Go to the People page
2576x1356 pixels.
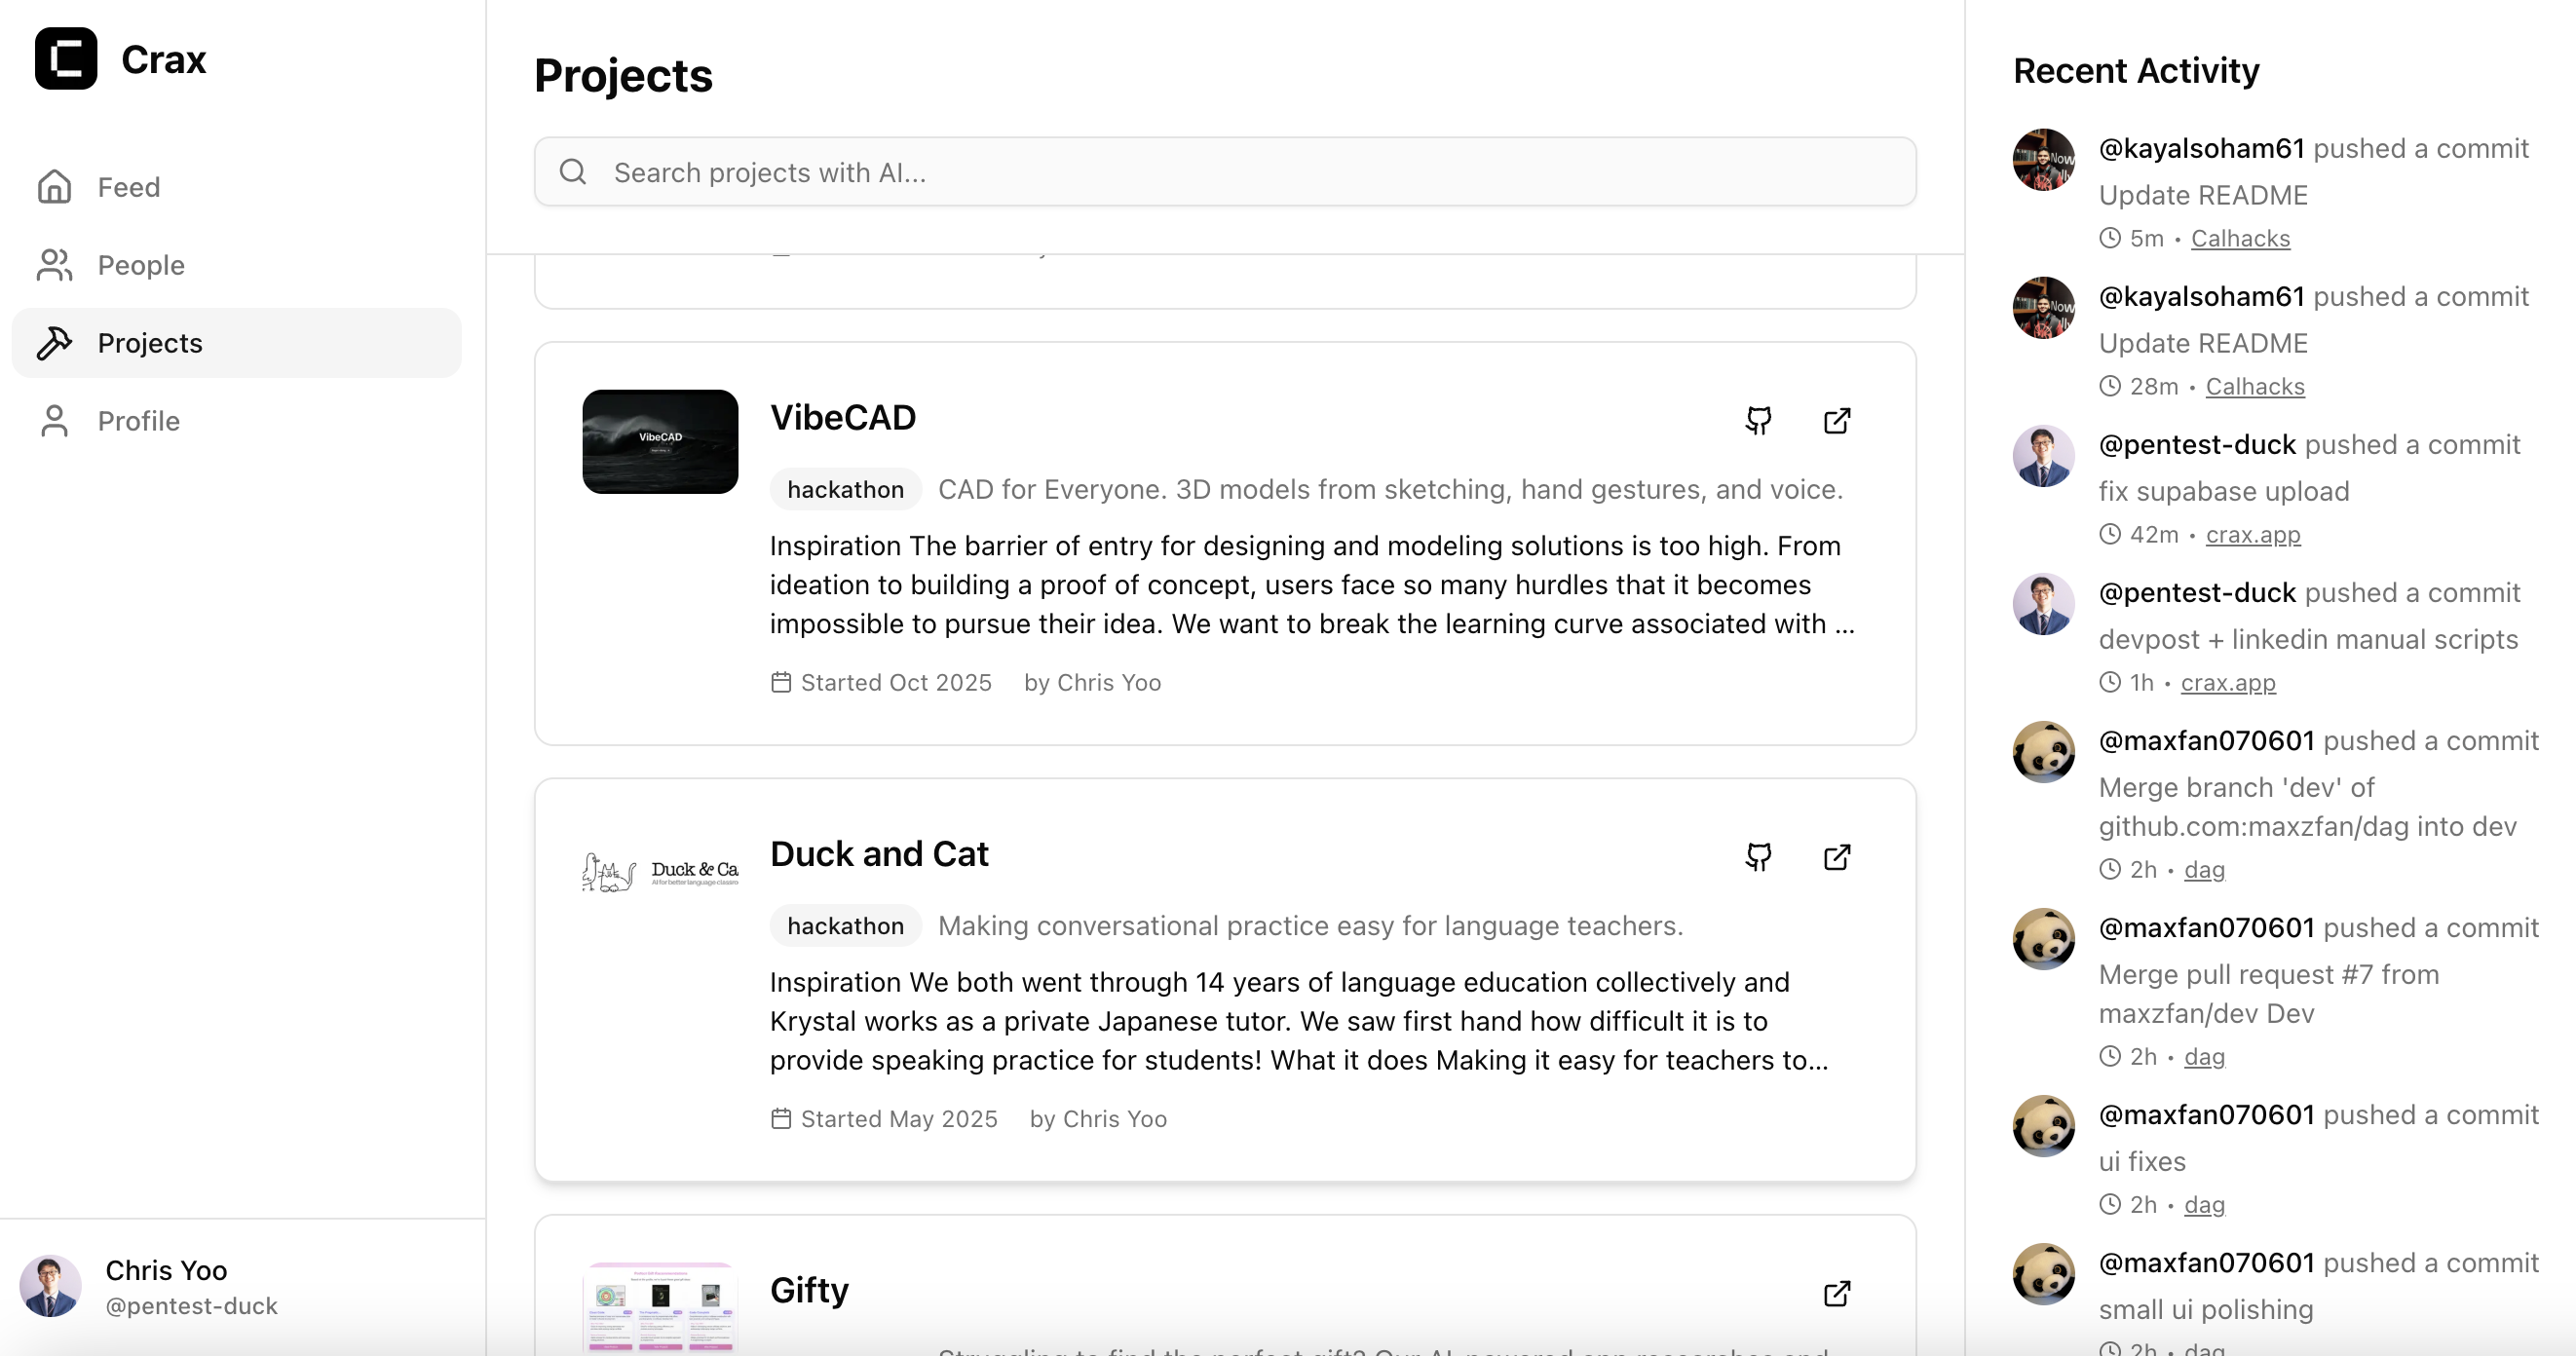tap(140, 265)
